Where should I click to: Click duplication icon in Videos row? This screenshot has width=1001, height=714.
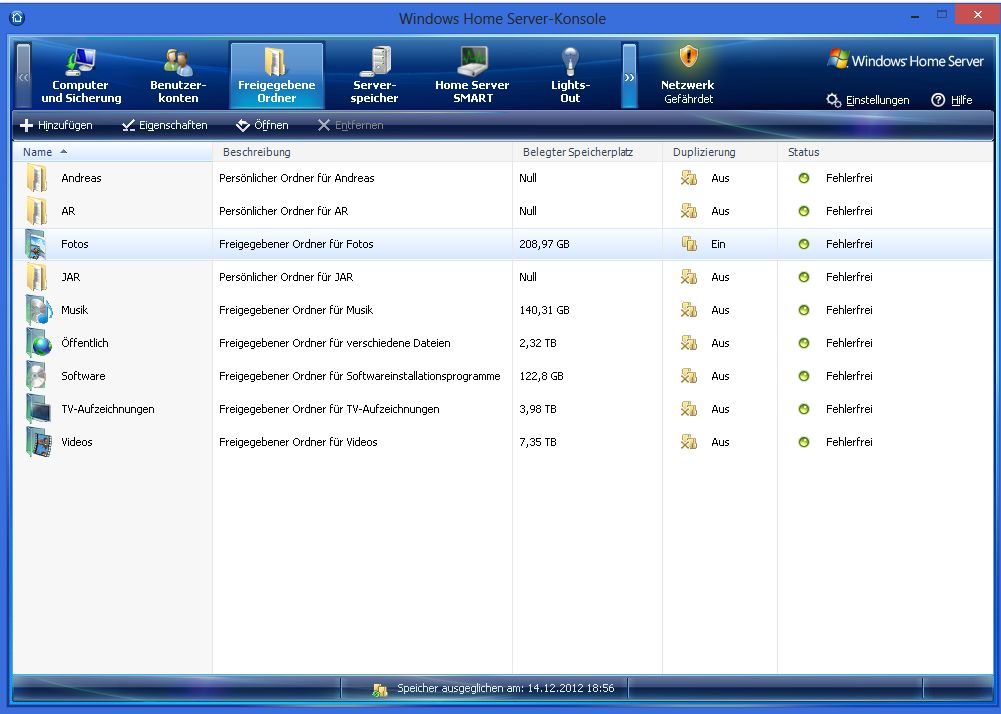pos(689,442)
